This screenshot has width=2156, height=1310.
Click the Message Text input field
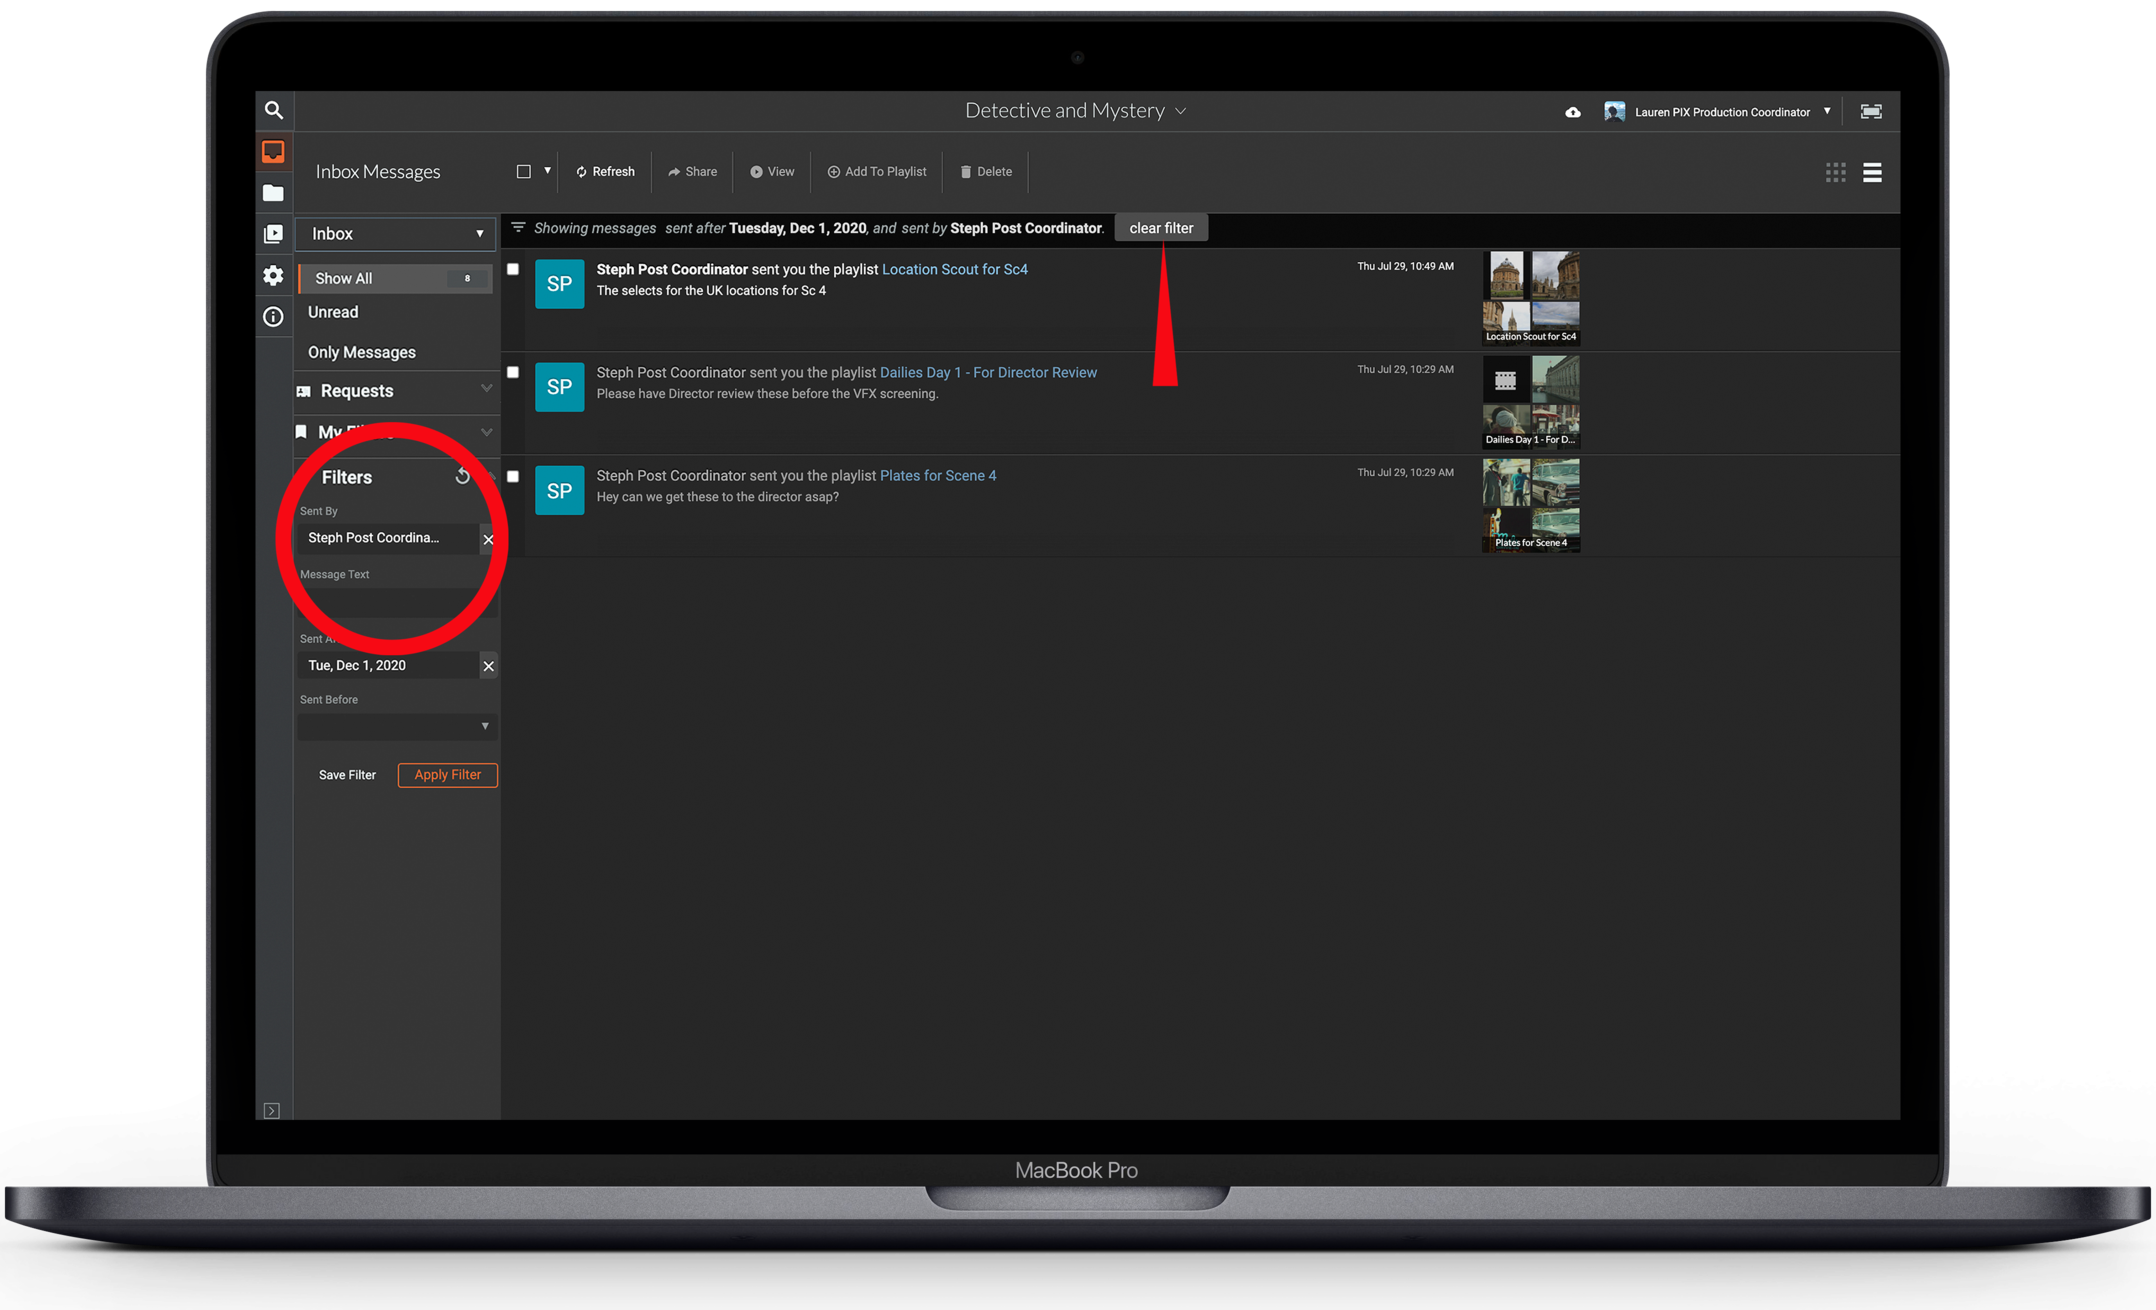point(396,602)
